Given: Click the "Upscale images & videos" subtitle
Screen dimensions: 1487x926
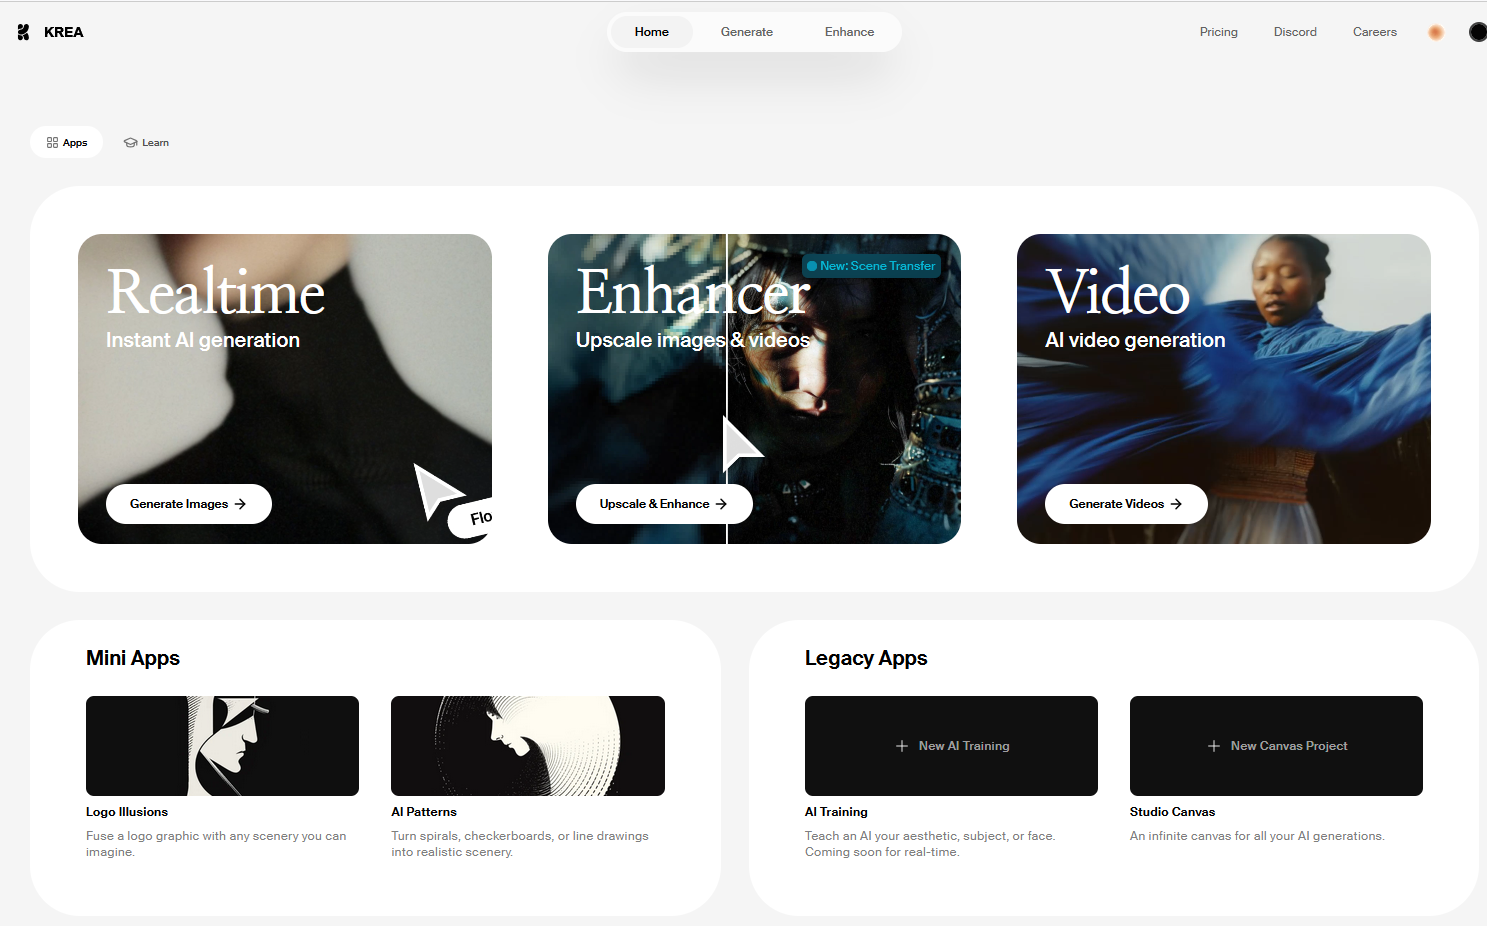Looking at the screenshot, I should [x=692, y=340].
